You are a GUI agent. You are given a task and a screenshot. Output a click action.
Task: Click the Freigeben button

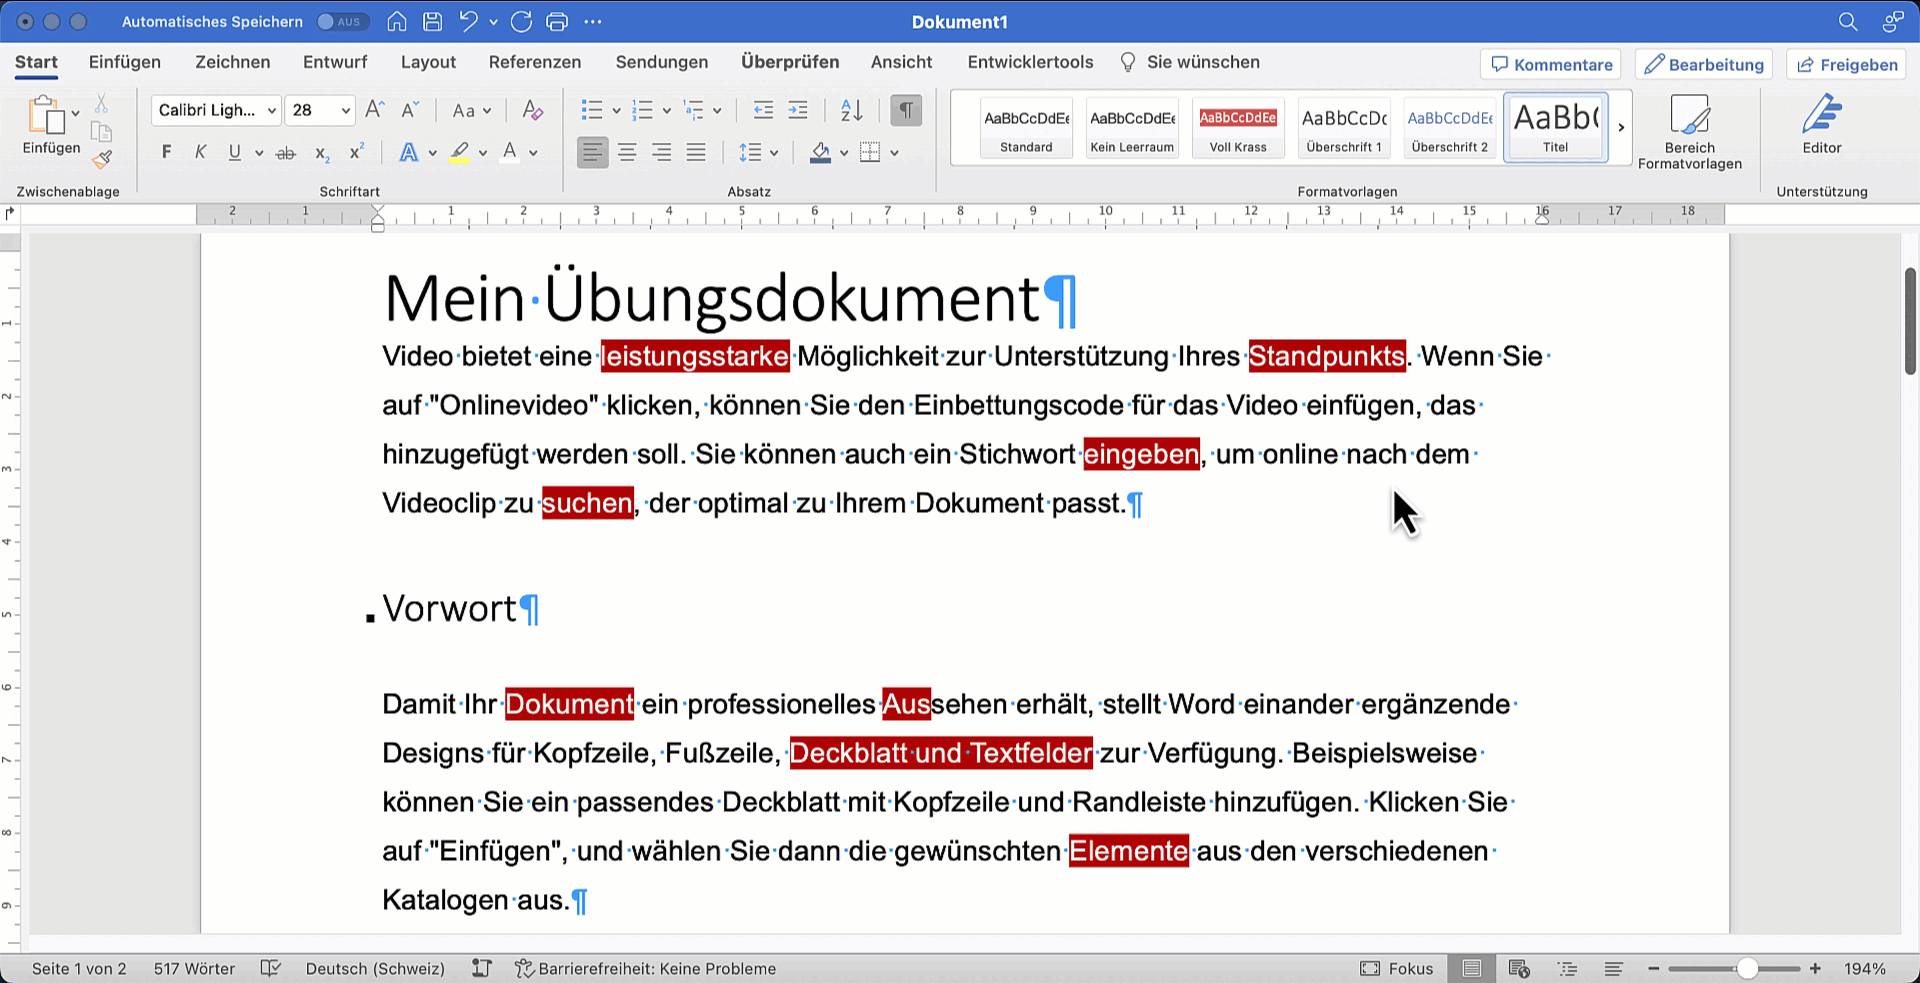pyautogui.click(x=1846, y=65)
